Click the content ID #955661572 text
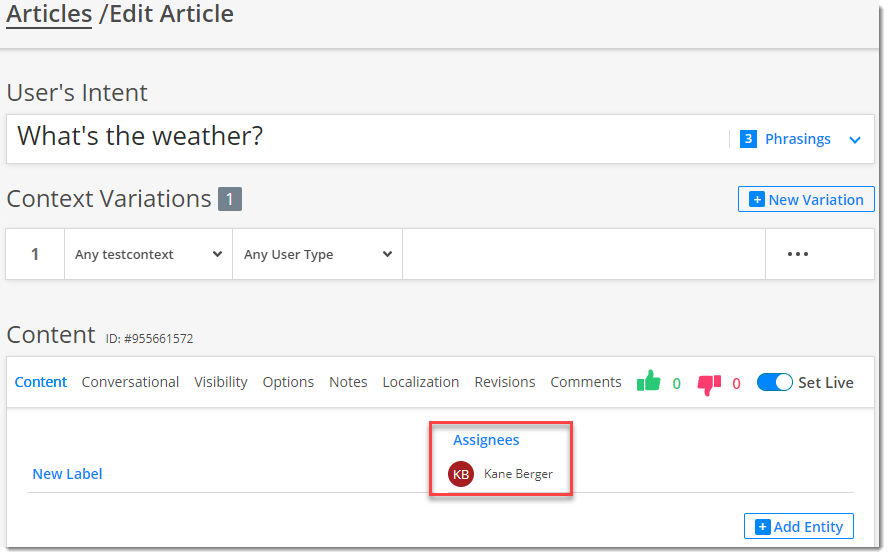The image size is (889, 557). [x=150, y=339]
